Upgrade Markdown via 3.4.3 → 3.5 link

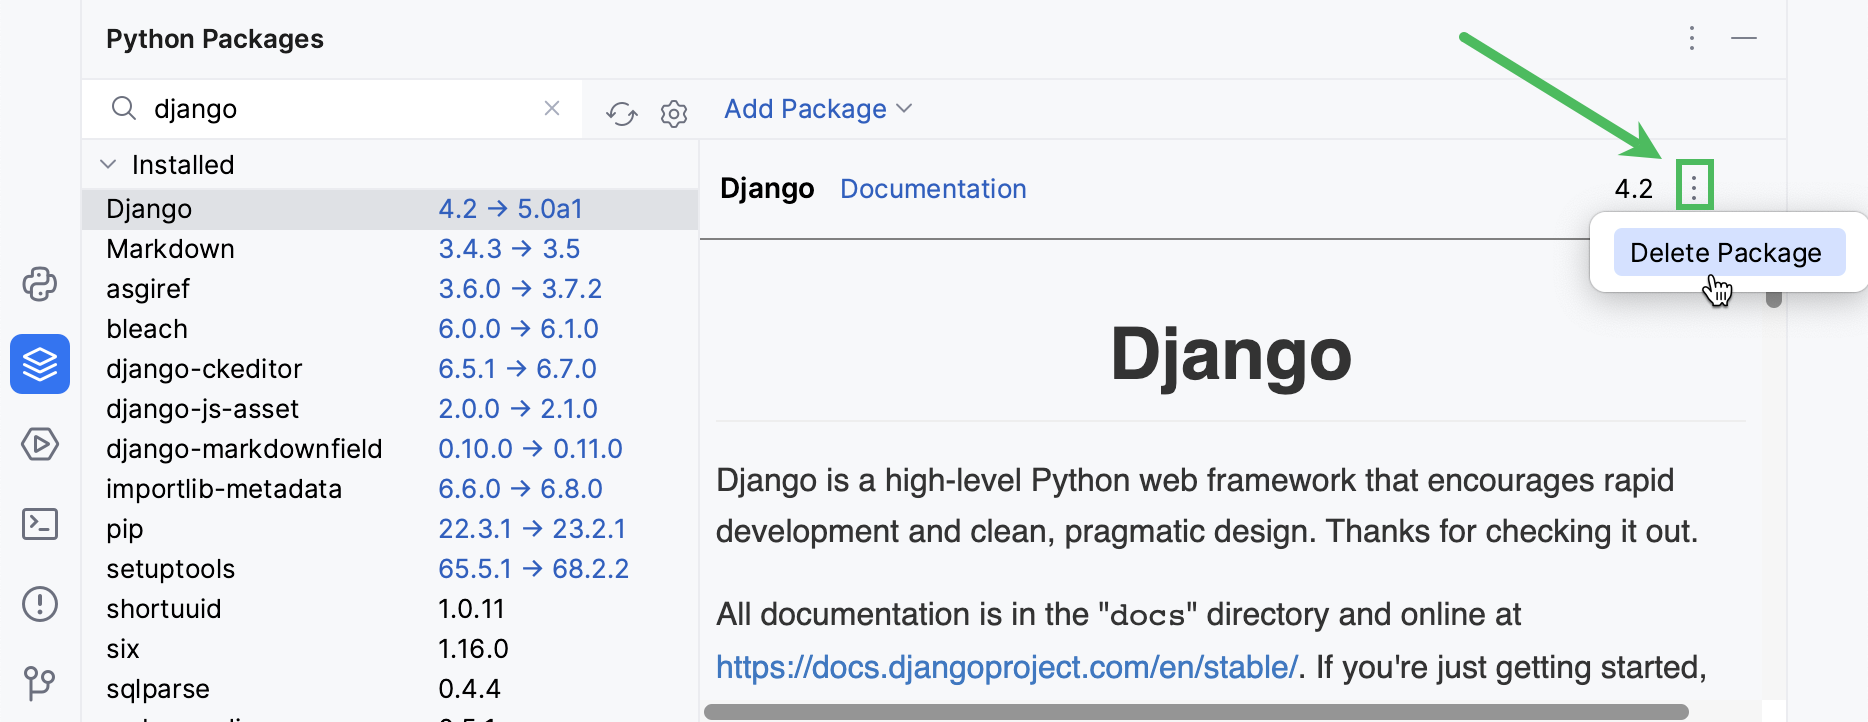coord(509,249)
